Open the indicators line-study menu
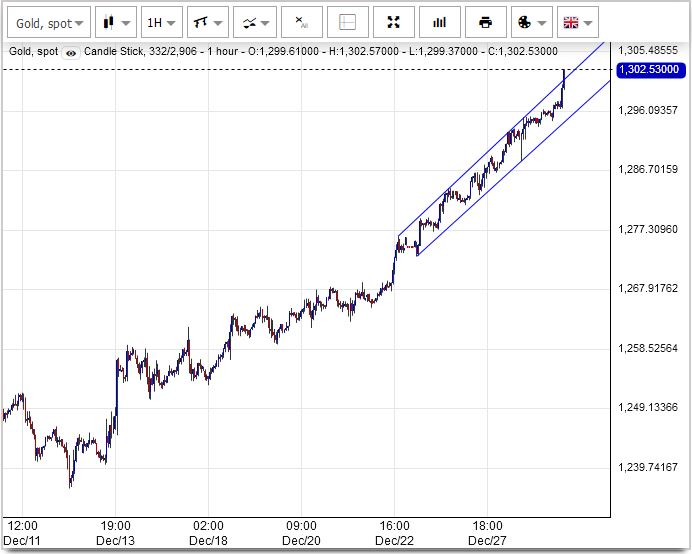The height and width of the screenshot is (554, 692). [254, 21]
